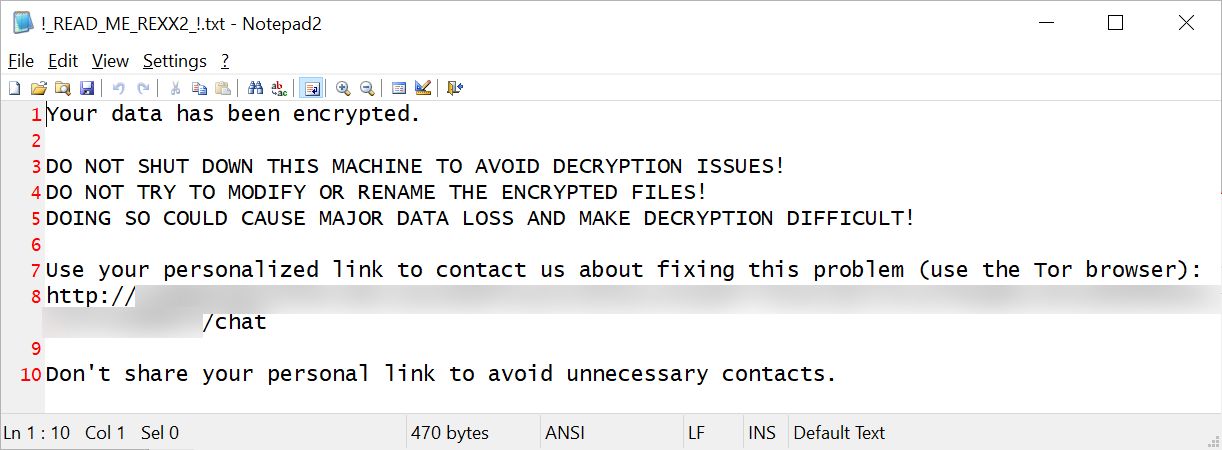This screenshot has height=450, width=1222.
Task: Click the Browse files toolbar icon
Action: [63, 88]
